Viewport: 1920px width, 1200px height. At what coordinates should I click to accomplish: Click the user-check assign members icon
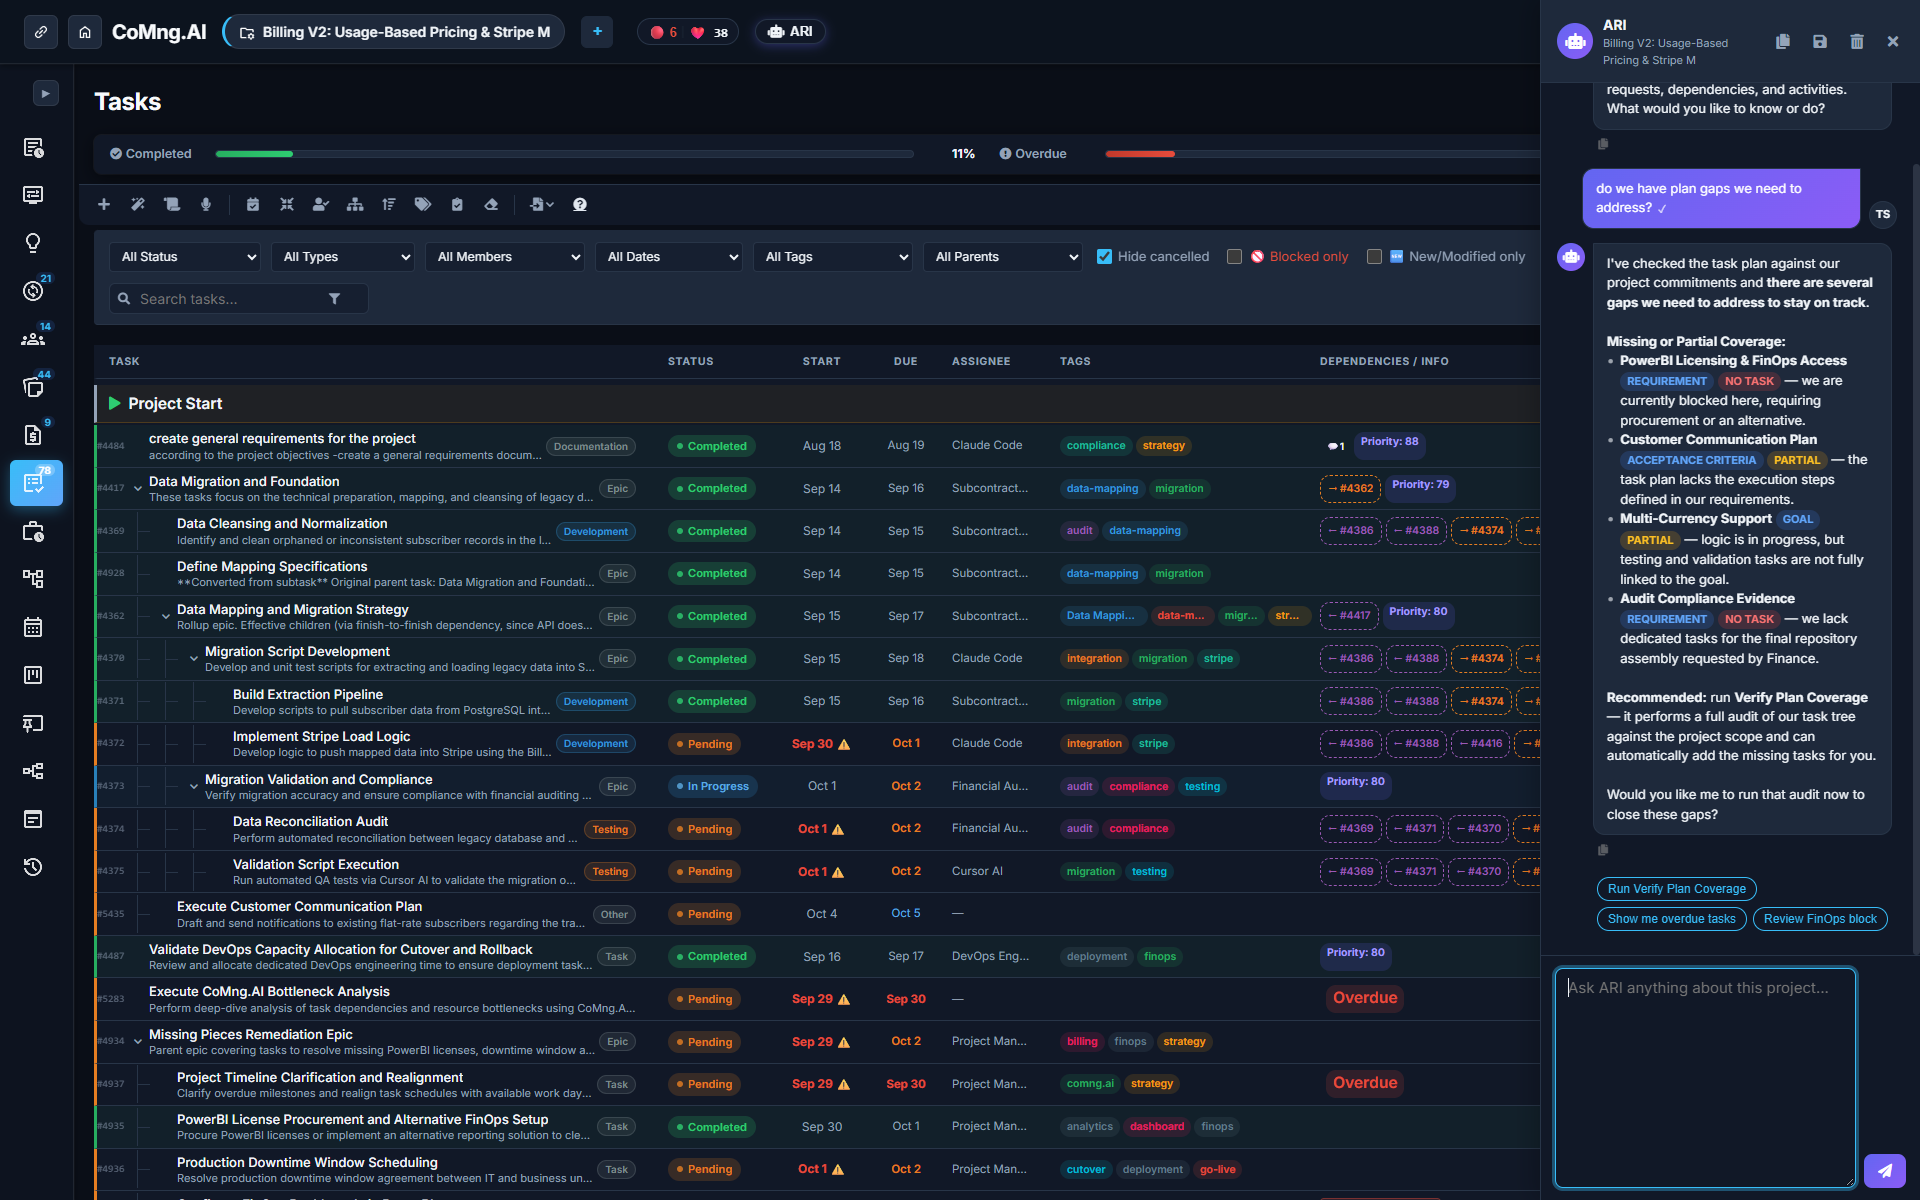pyautogui.click(x=321, y=204)
